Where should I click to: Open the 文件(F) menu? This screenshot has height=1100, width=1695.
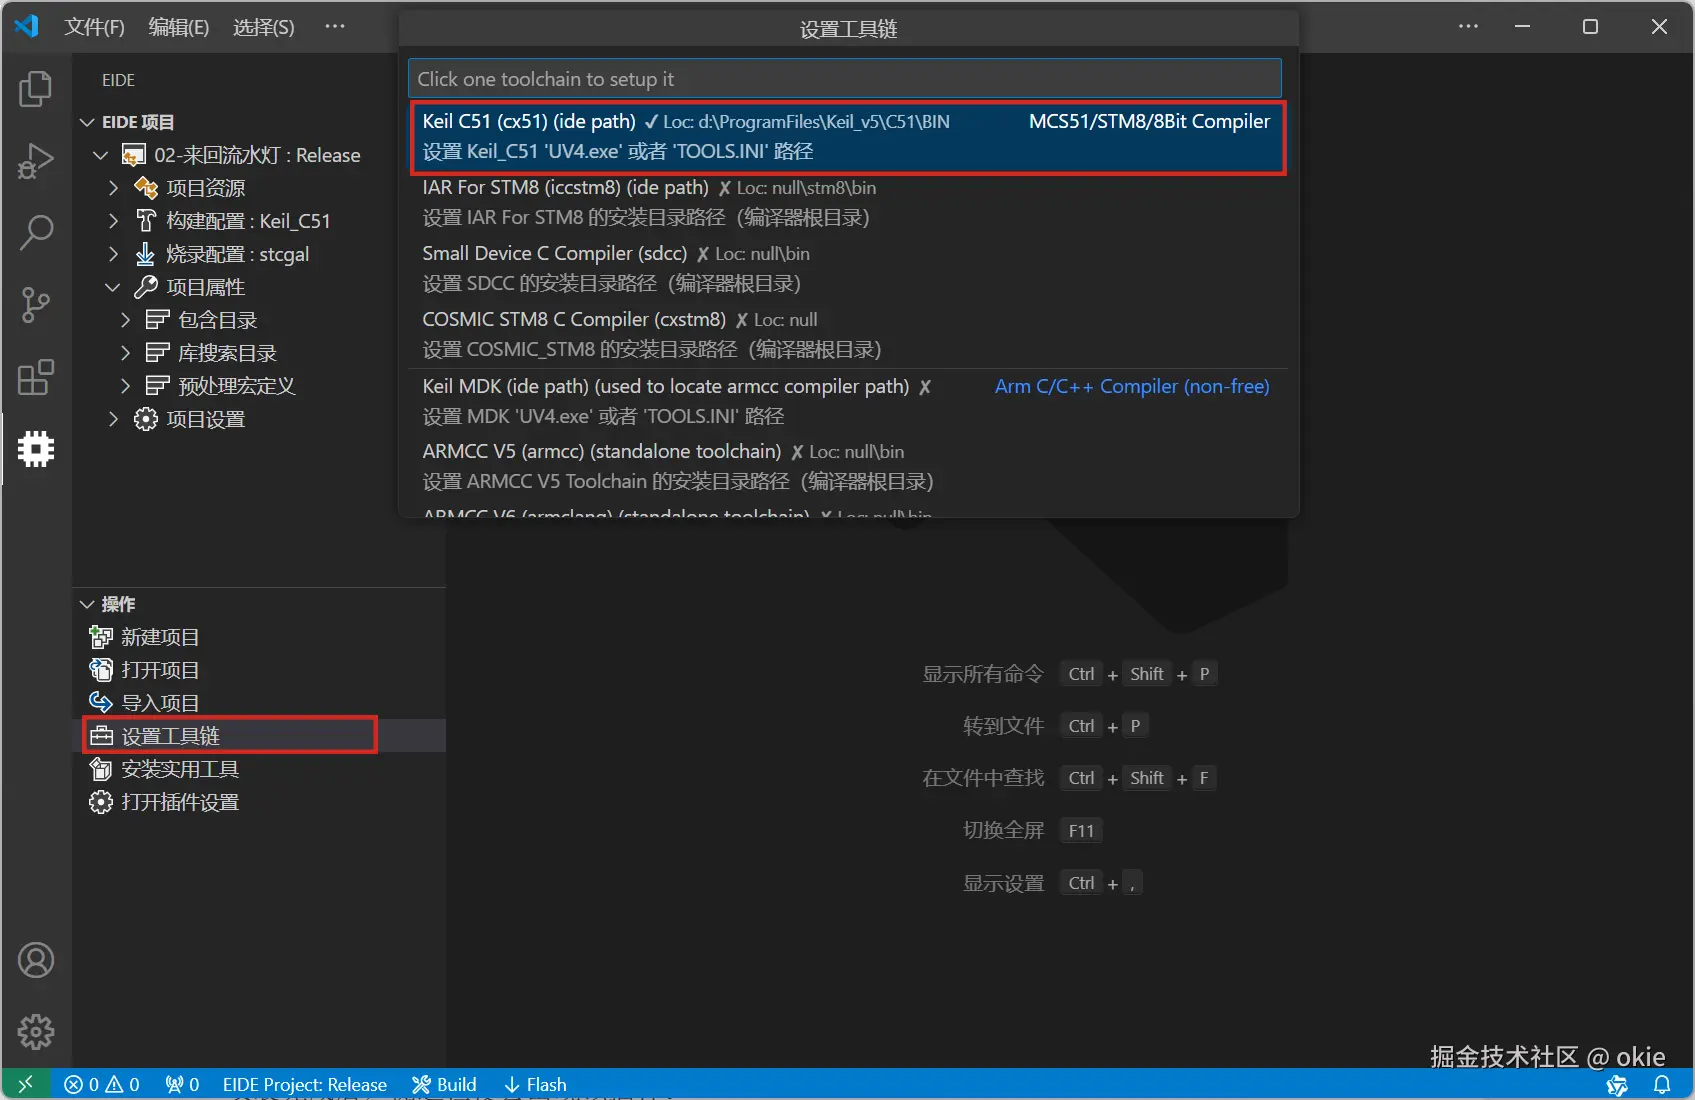coord(95,27)
